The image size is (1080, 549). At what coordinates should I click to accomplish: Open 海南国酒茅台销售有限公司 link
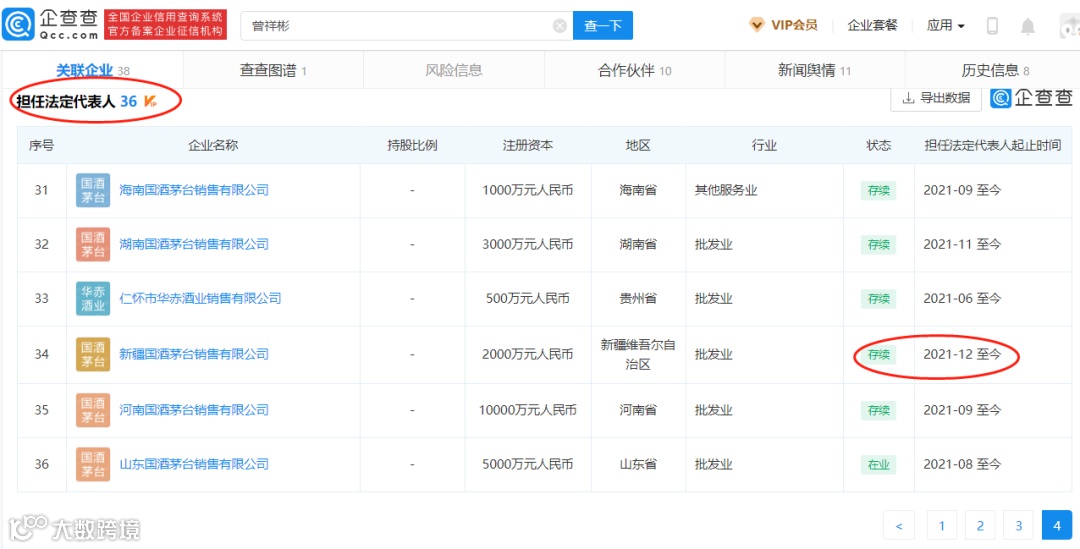click(x=194, y=190)
